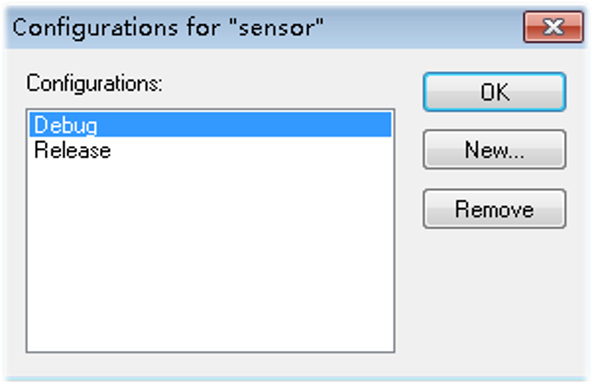592x384 pixels.
Task: Select the Debug configuration
Action: 210,125
